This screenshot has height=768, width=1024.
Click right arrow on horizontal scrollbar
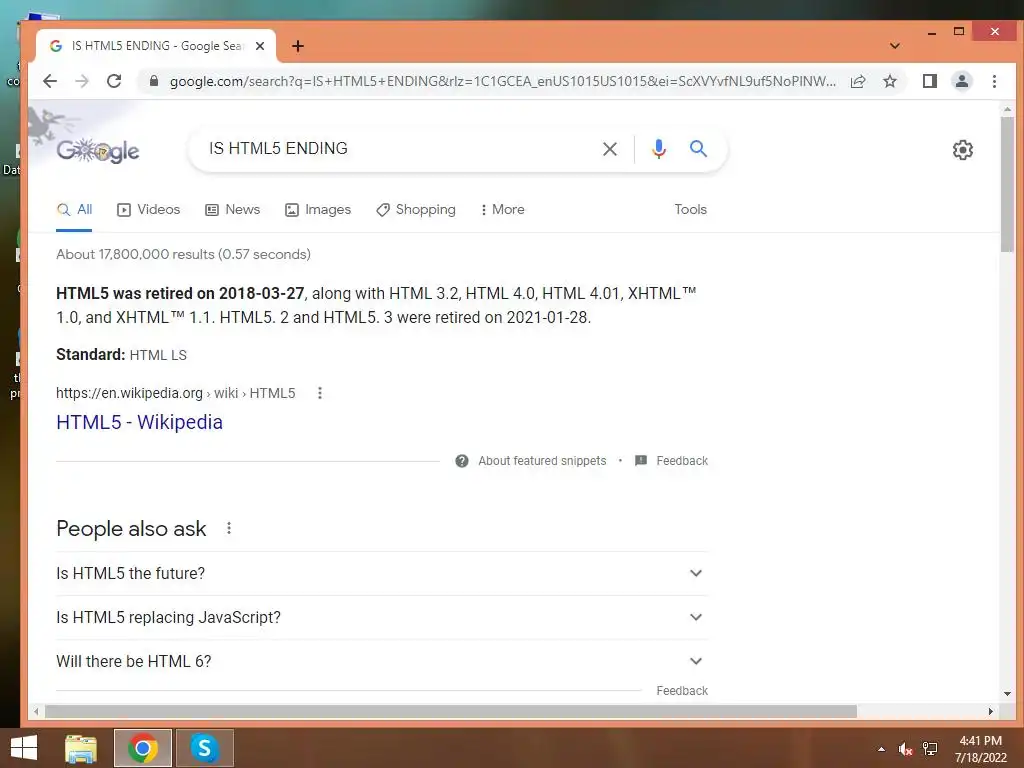pos(991,711)
